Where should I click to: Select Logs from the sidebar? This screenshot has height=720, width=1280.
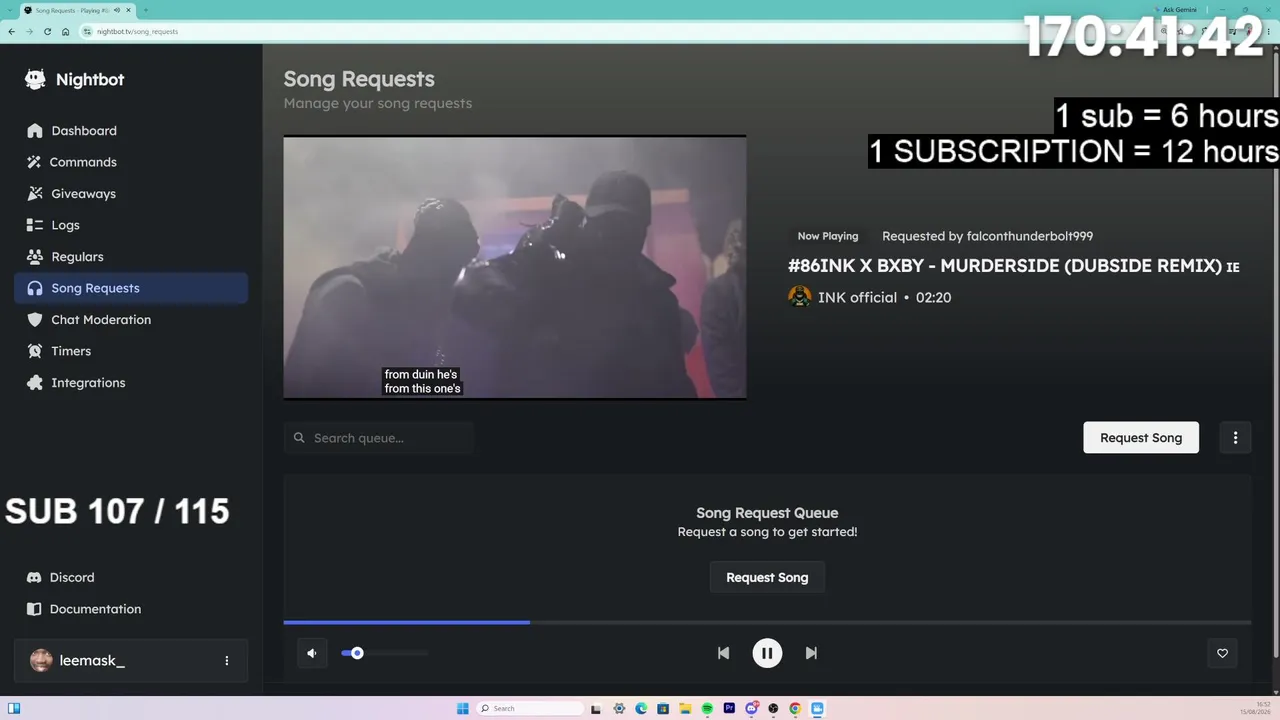coord(131,225)
